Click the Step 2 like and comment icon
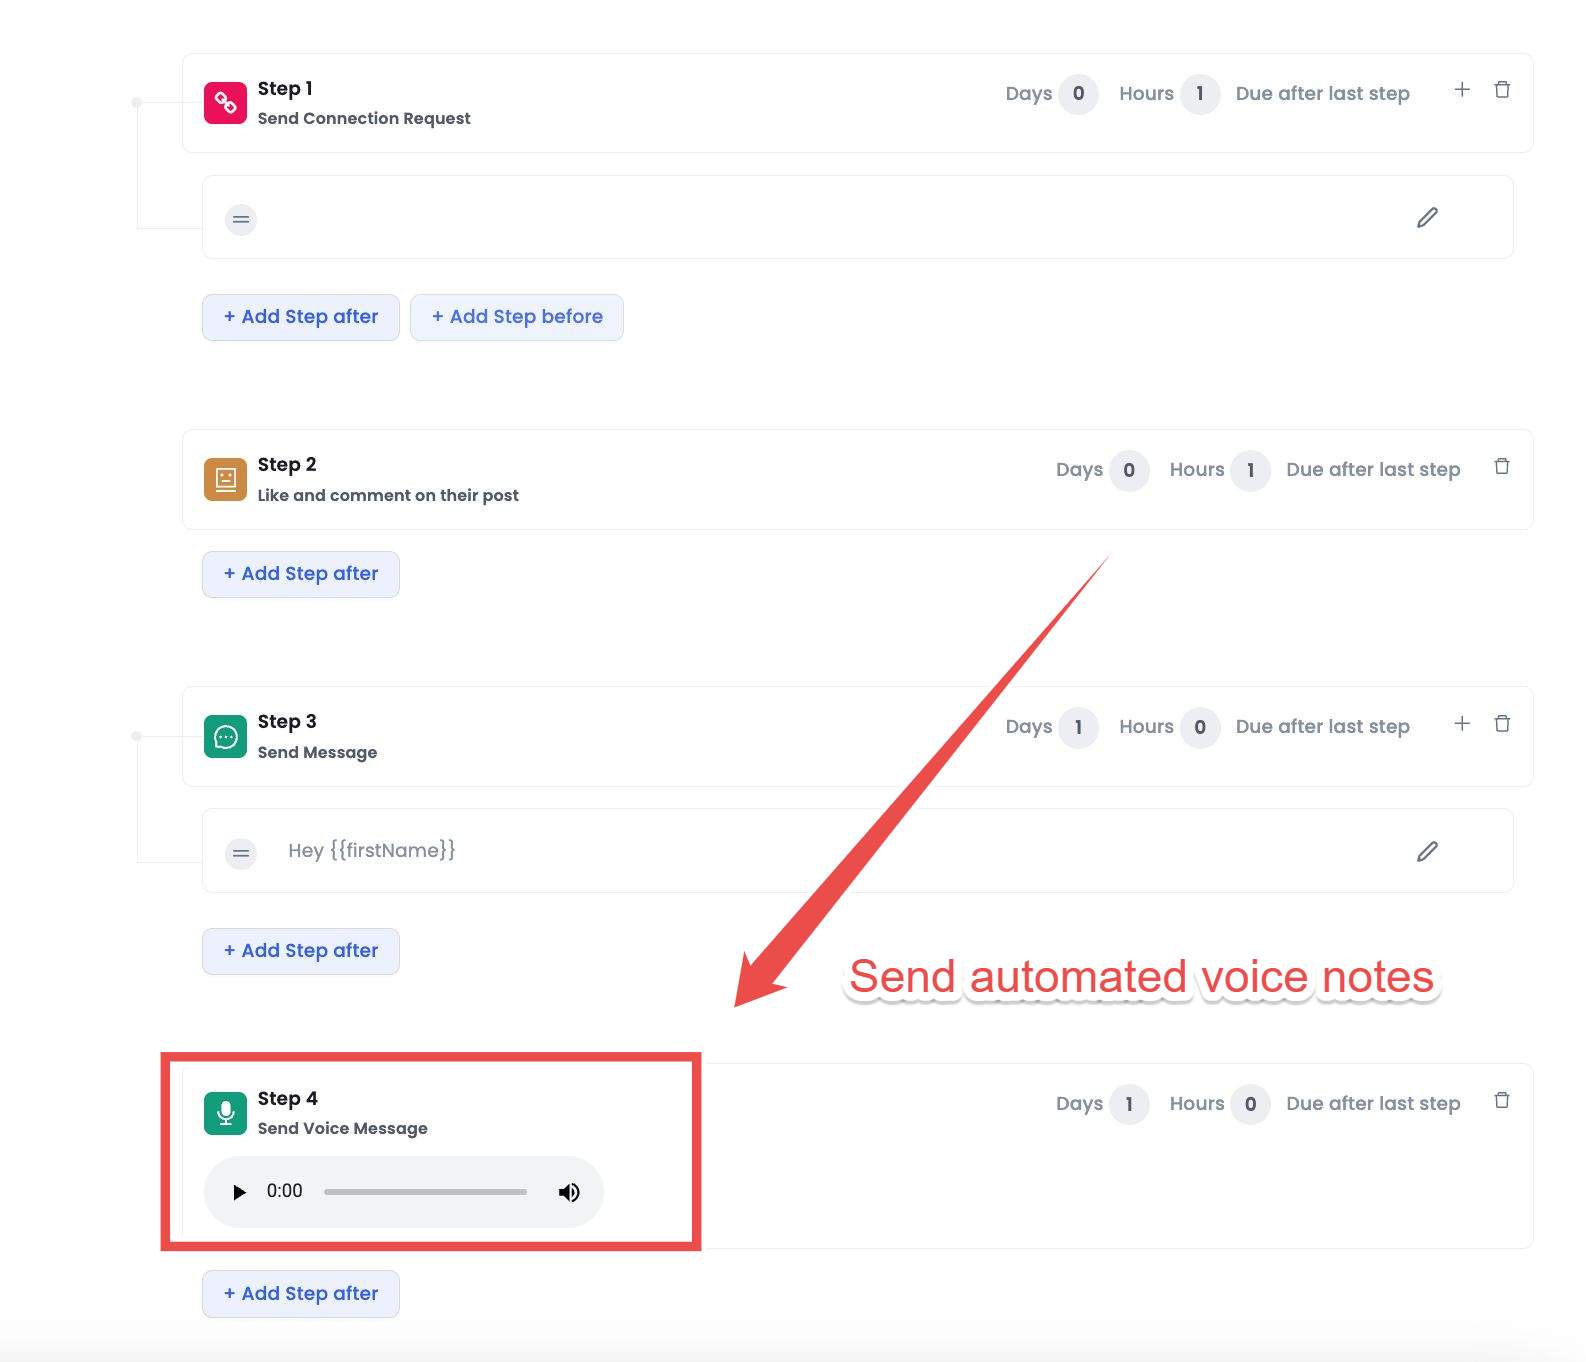1586x1362 pixels. [225, 479]
